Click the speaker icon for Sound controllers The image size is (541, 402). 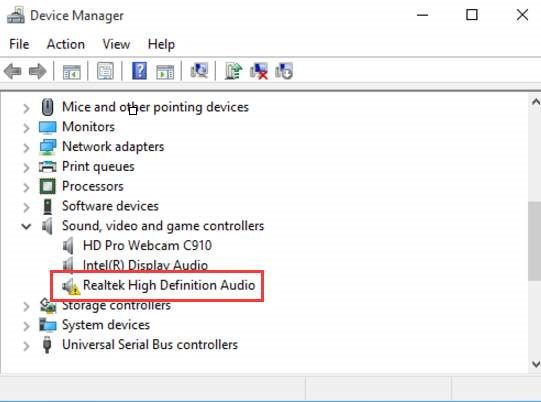[x=47, y=226]
